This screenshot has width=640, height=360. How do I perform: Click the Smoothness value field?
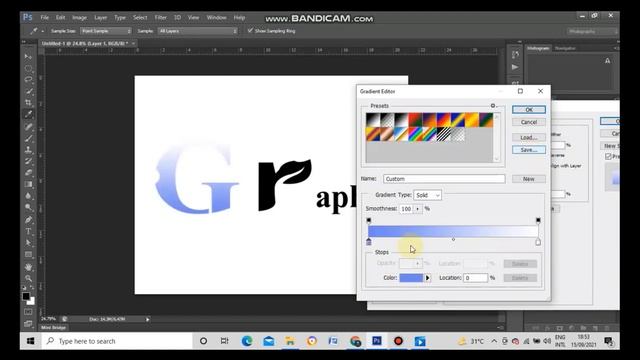tap(407, 209)
